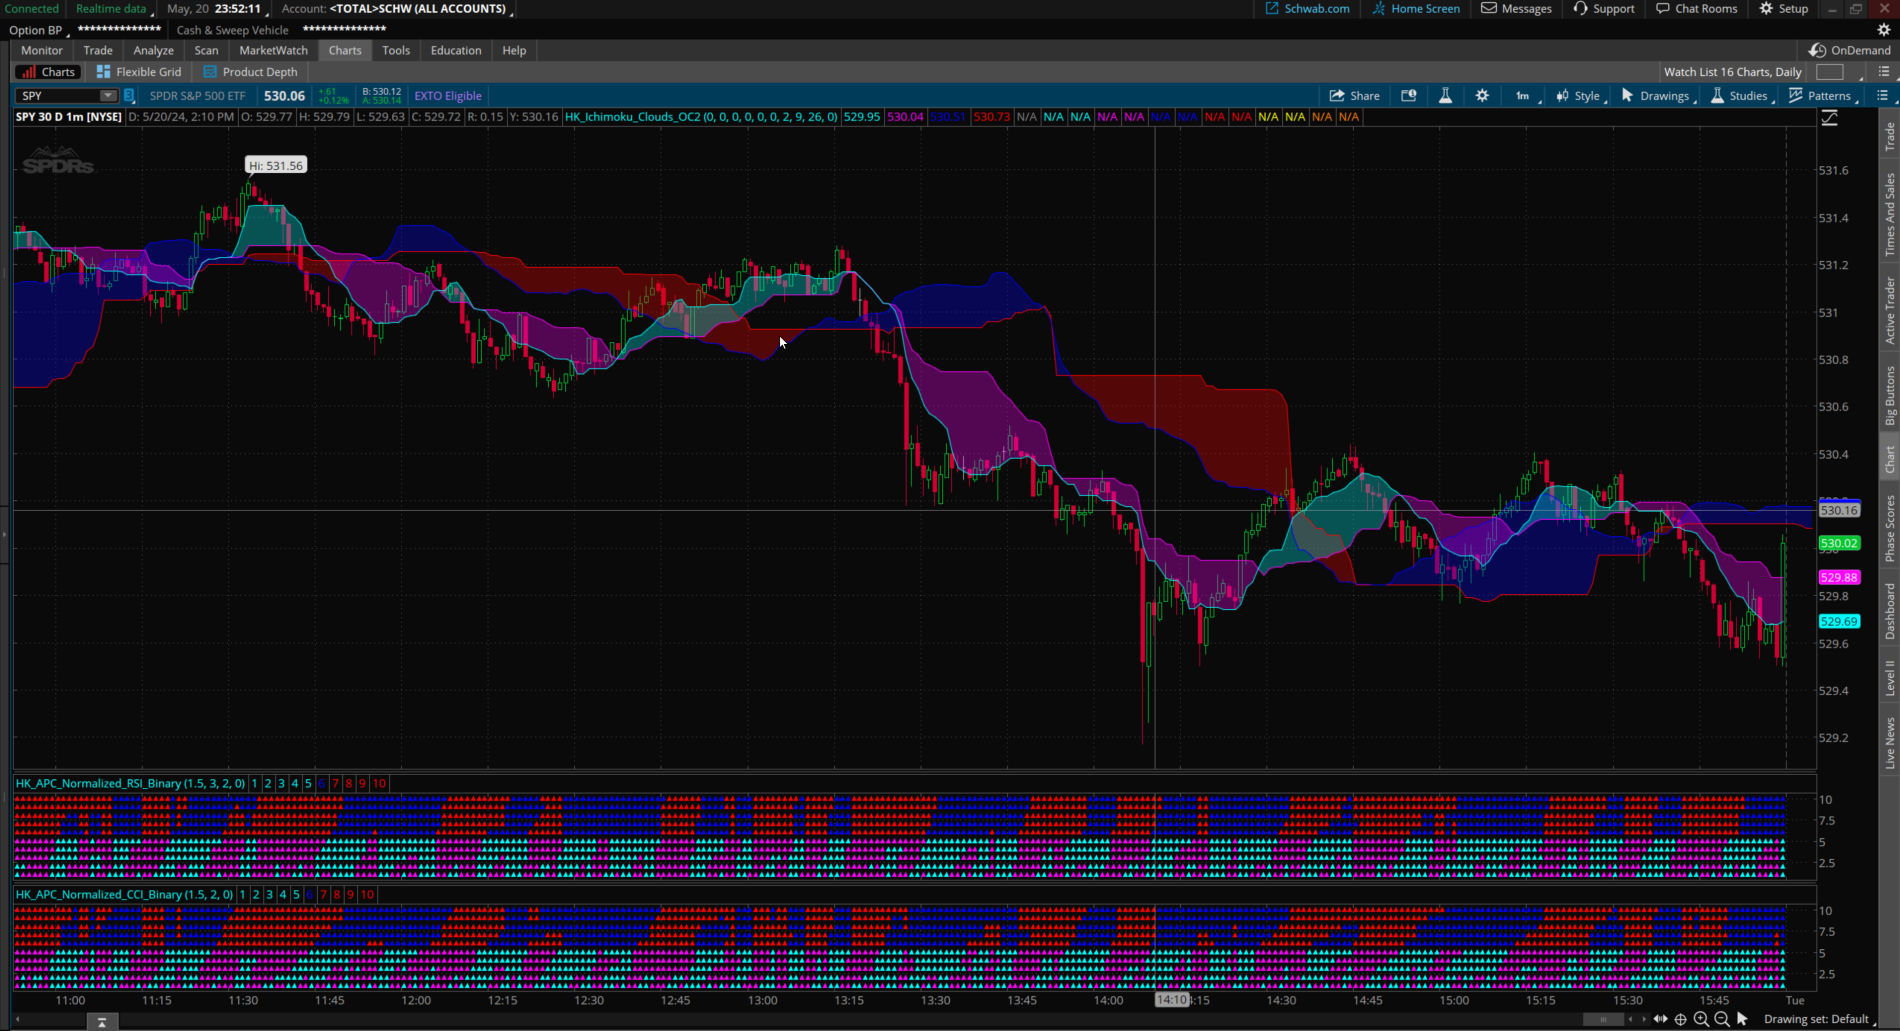Click the zoom in magnifier icon
The height and width of the screenshot is (1031, 1900).
(x=1701, y=1019)
